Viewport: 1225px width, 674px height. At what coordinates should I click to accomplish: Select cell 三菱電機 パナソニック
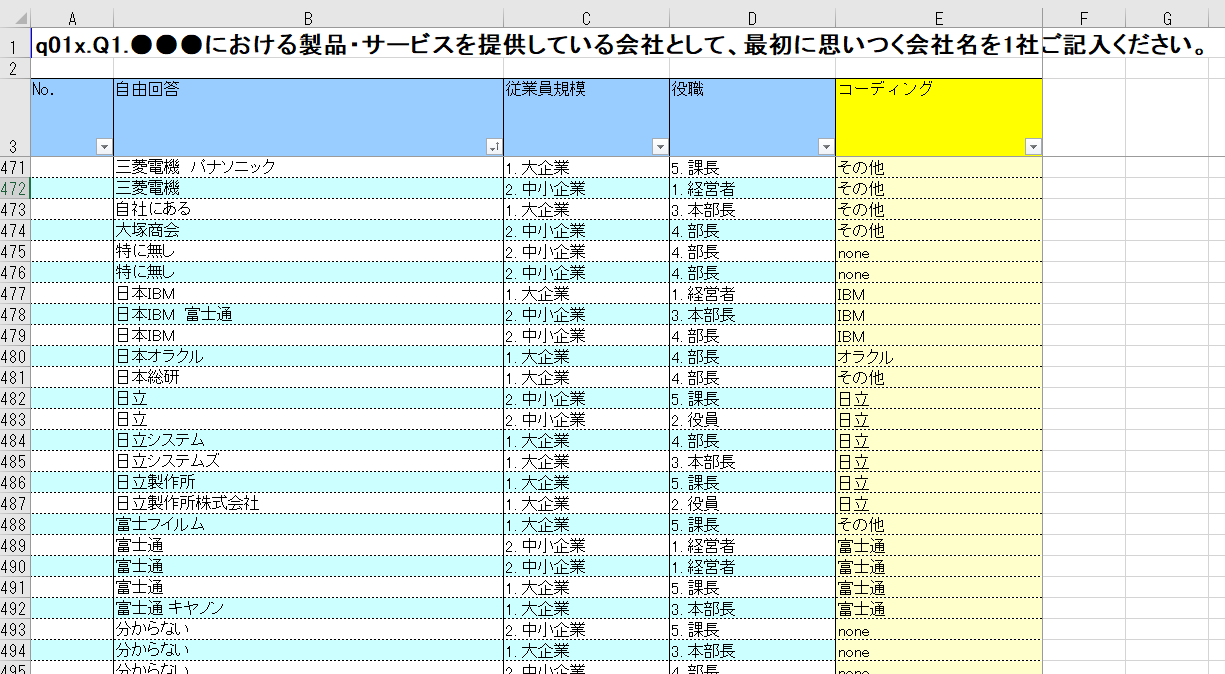tap(308, 167)
